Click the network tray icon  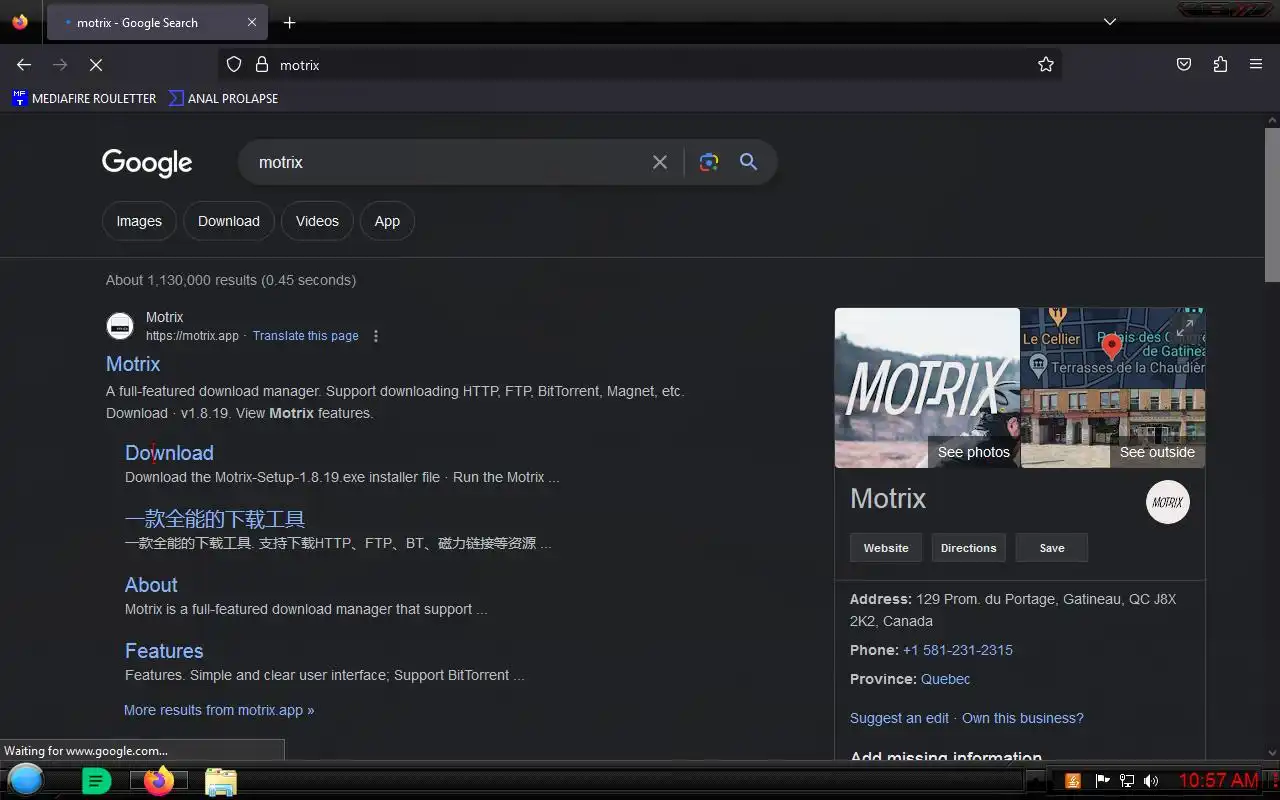[x=1127, y=781]
